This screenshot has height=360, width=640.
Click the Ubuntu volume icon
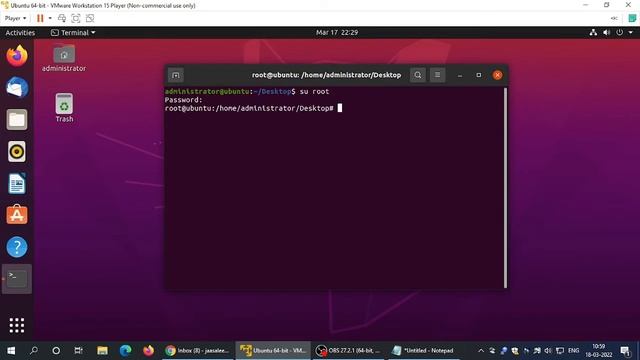coord(607,33)
